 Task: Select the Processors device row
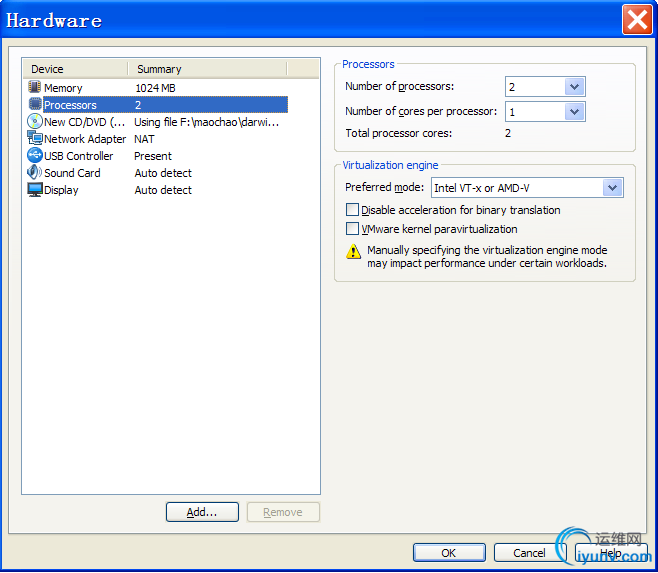pos(158,105)
